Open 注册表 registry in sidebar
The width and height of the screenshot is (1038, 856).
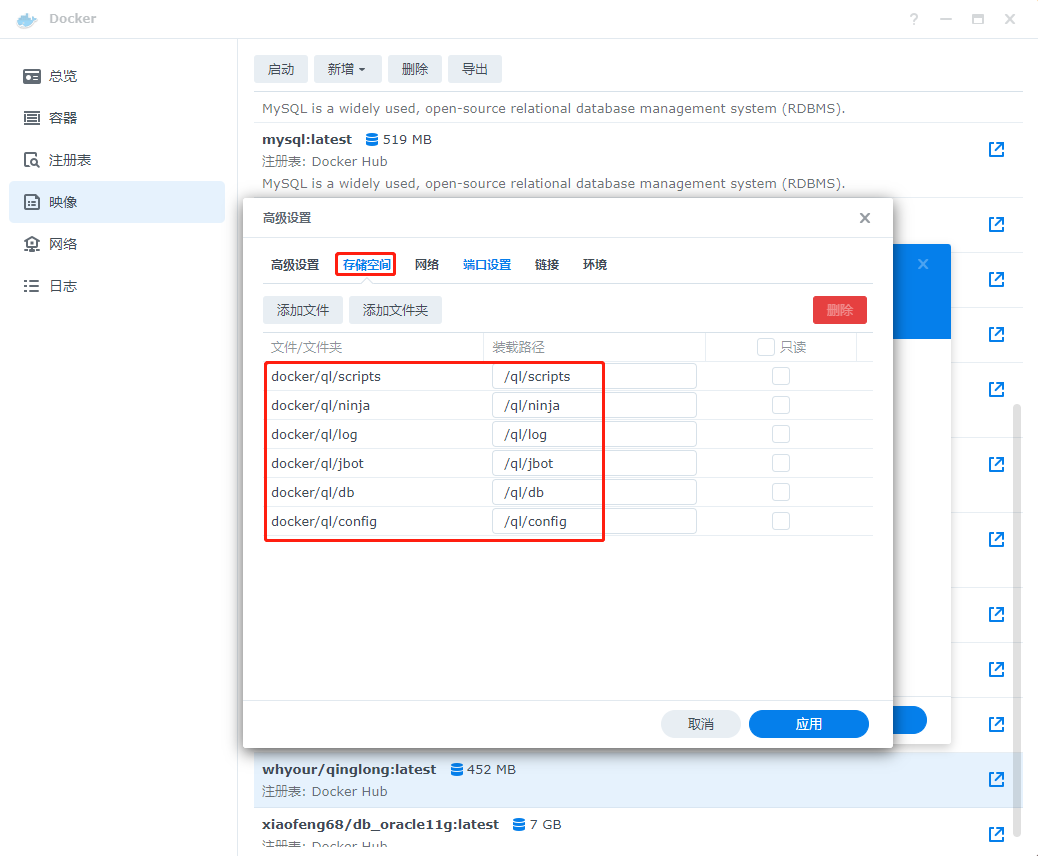[x=70, y=160]
